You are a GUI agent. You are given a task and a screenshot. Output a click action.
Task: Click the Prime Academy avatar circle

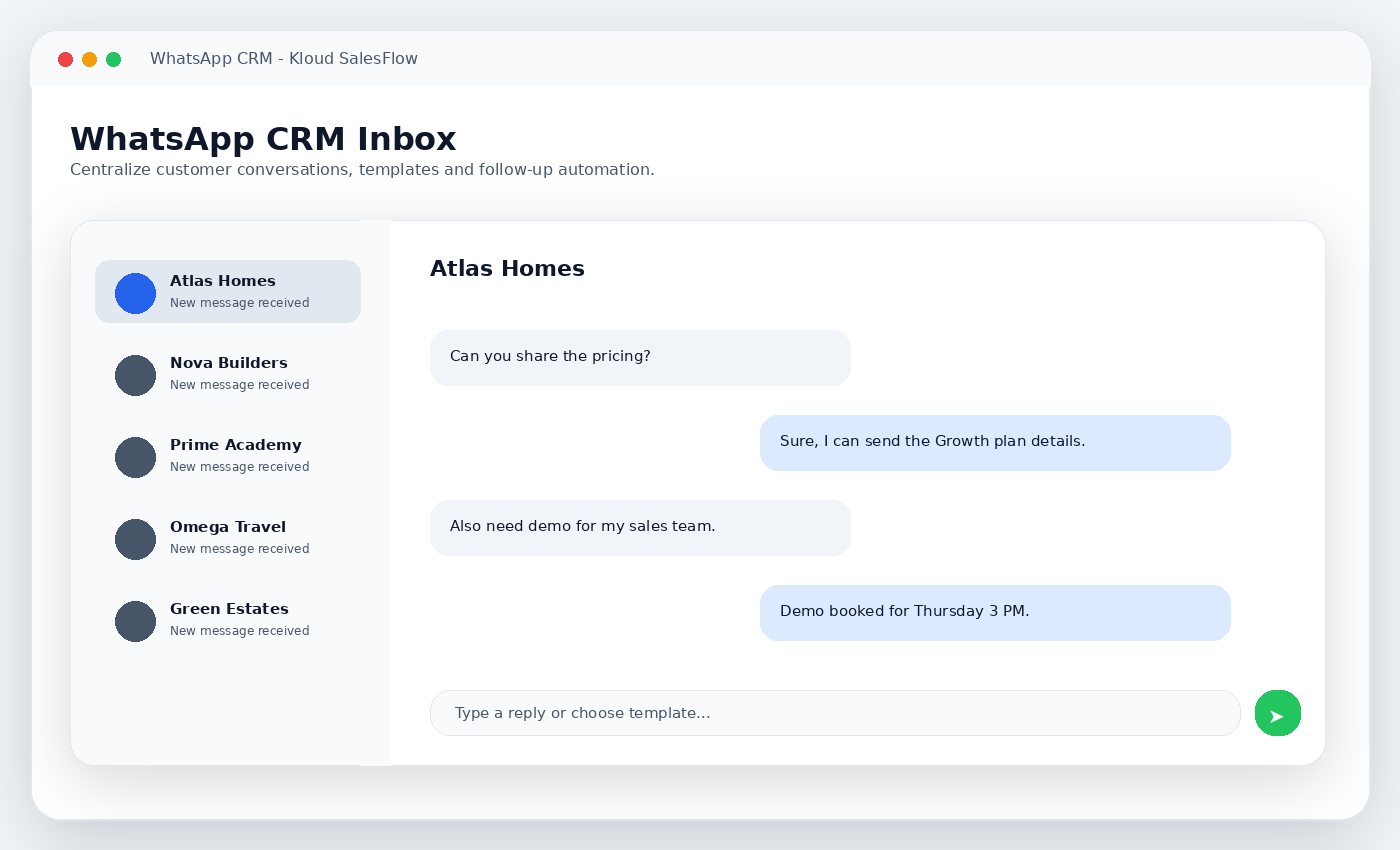click(x=135, y=457)
